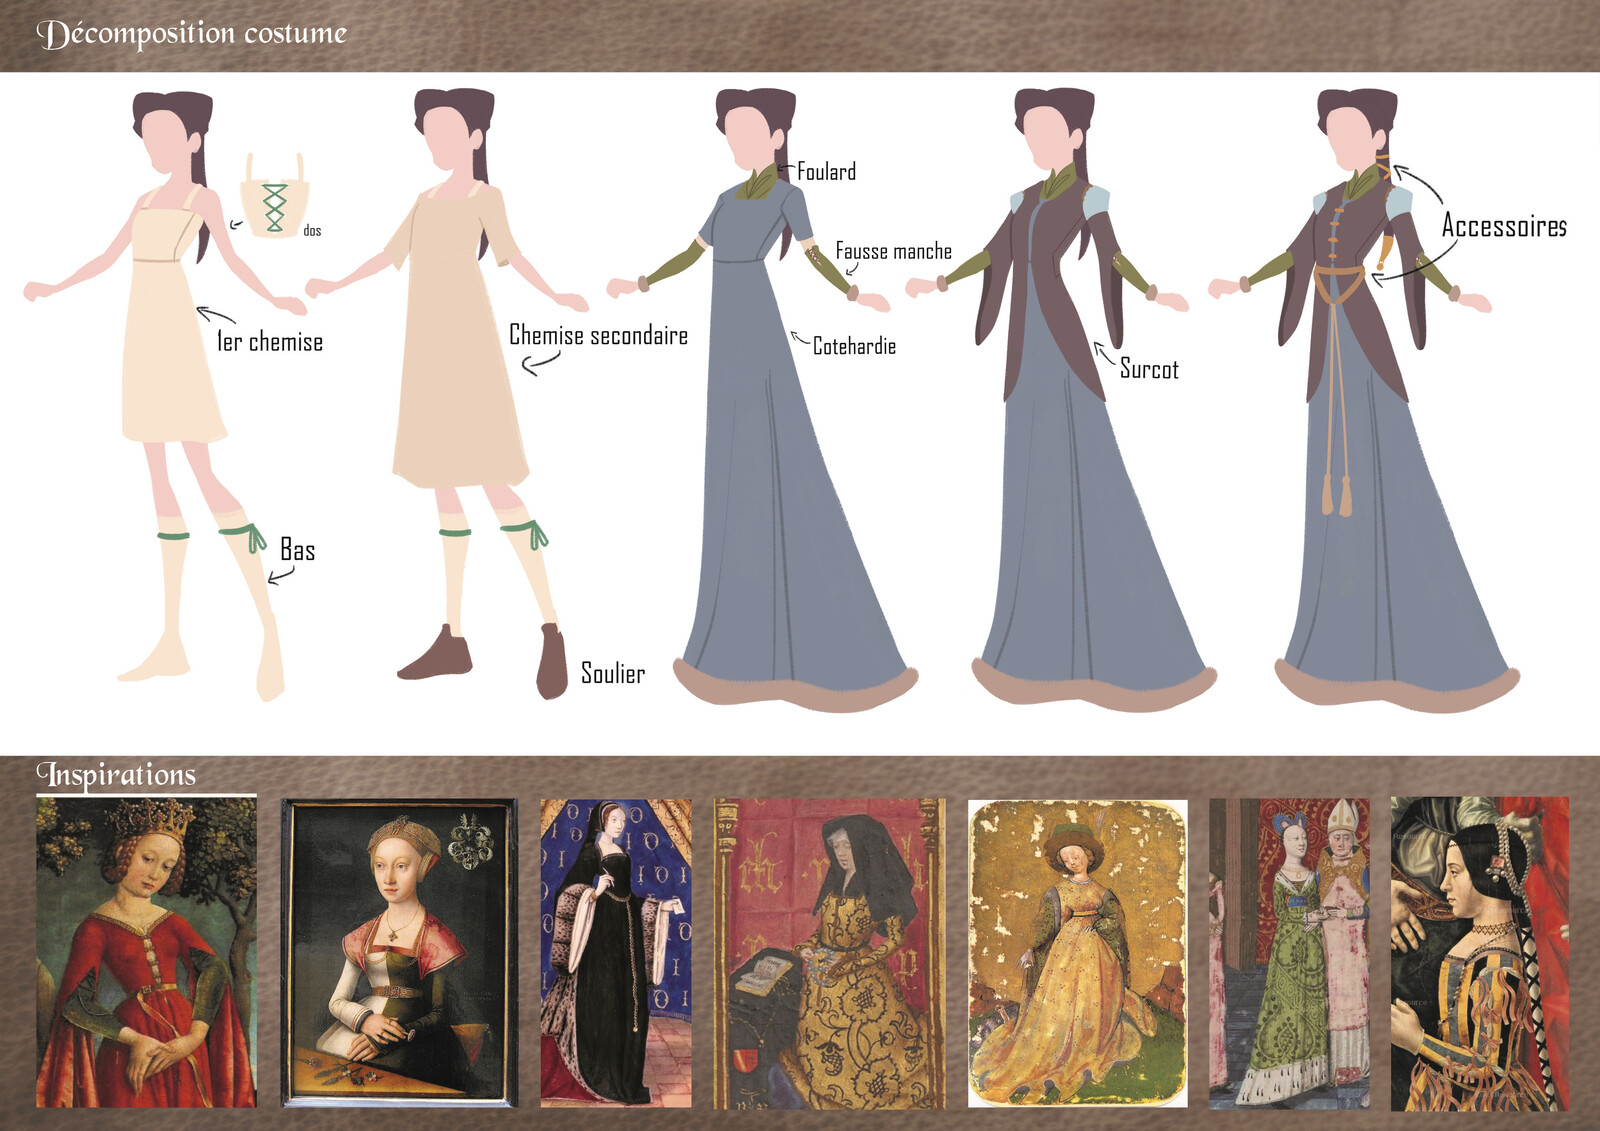Screen dimensions: 1600x1131
Task: Click the 'Décomposition costume' title
Action: pos(191,34)
